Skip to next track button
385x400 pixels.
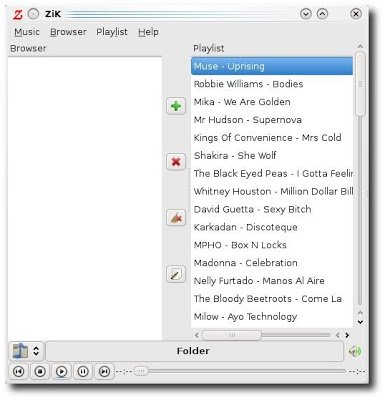[104, 371]
